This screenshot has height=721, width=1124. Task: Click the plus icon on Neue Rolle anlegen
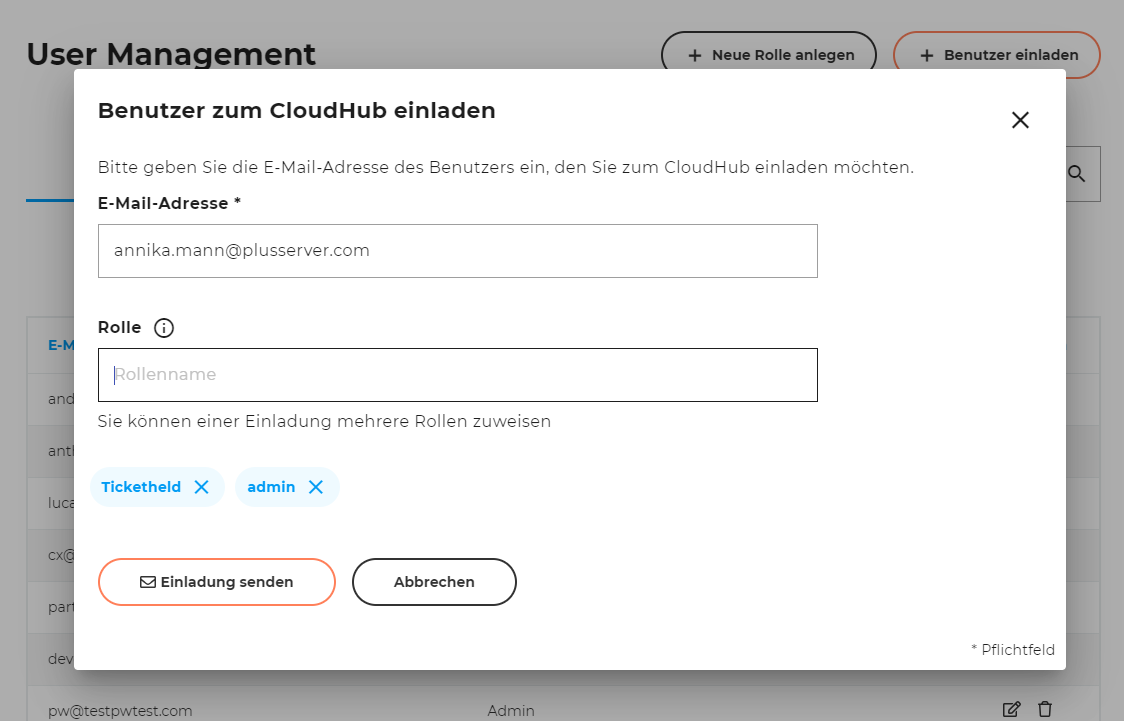click(695, 55)
